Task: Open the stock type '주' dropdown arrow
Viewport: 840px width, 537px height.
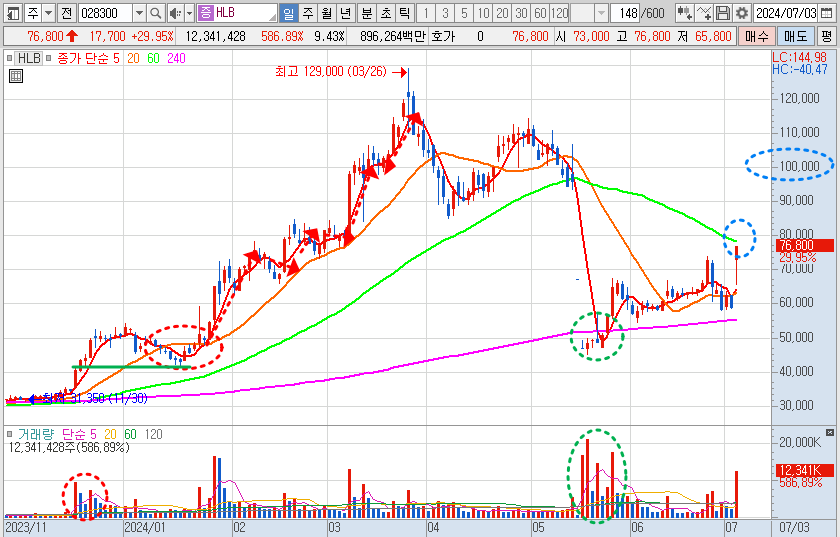Action: pos(48,13)
